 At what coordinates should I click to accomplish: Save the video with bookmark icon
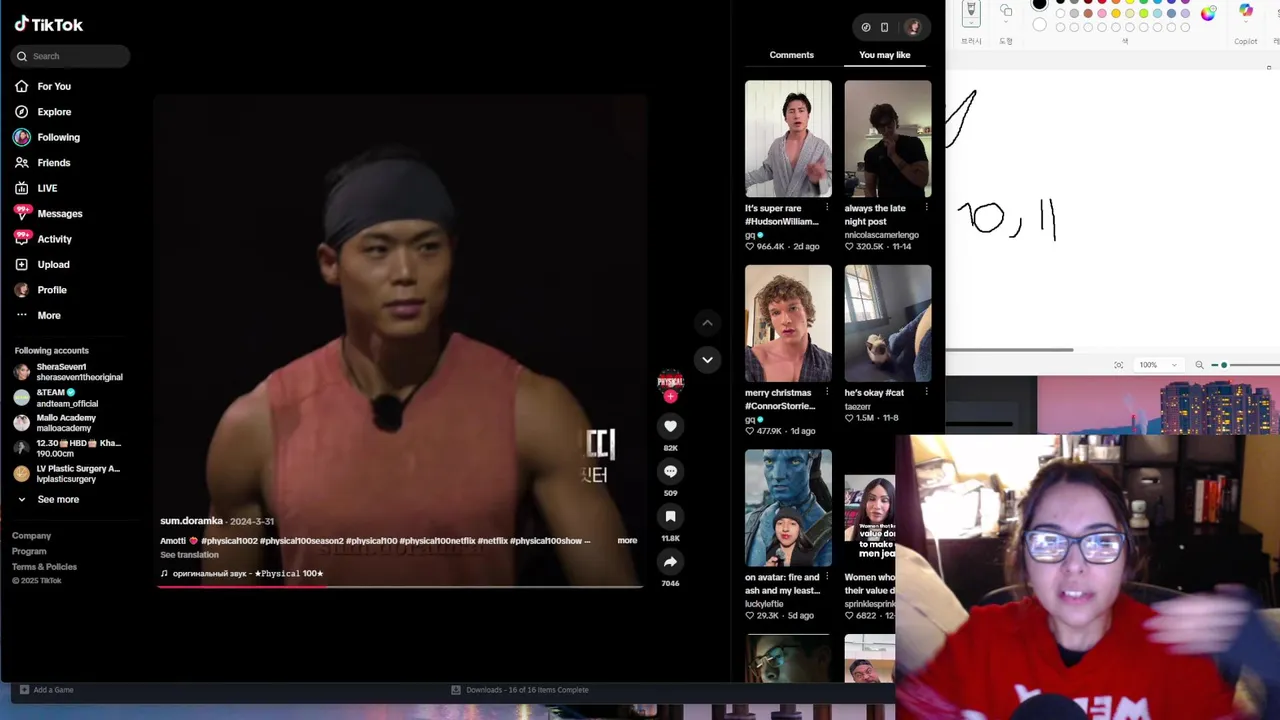coord(670,517)
